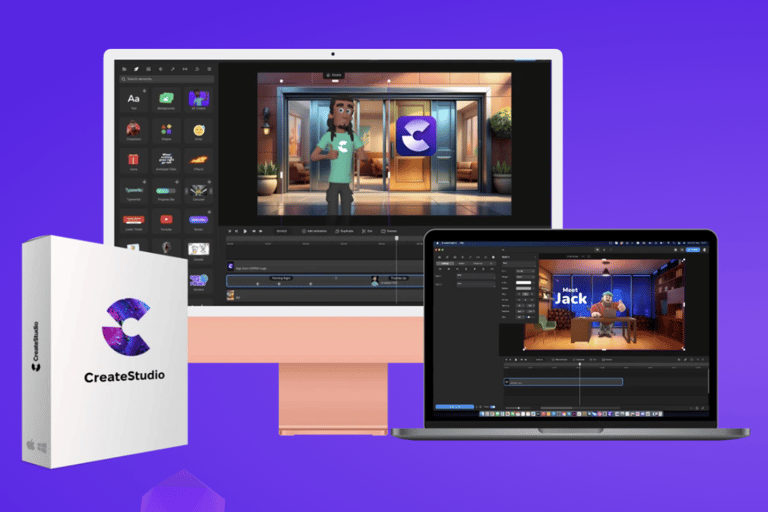
Task: Open the Emoji category on iMac screen
Action: [198, 130]
